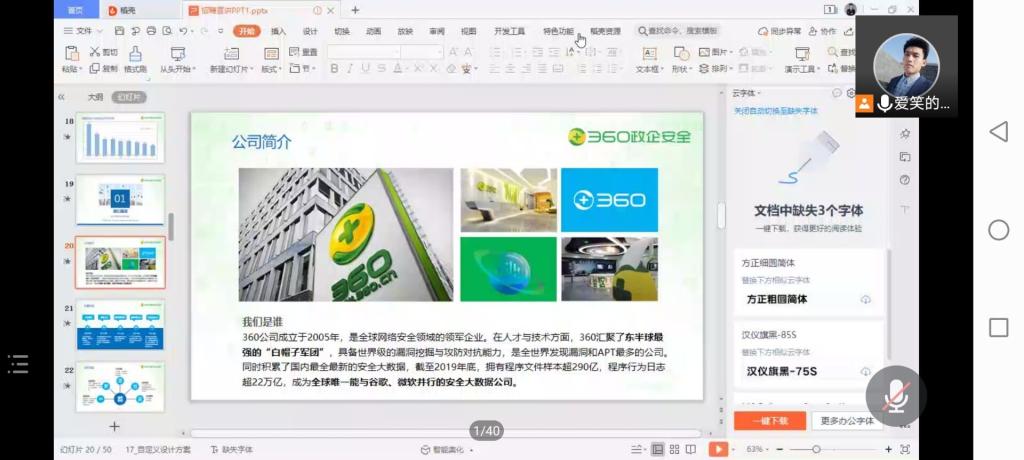1024x460 pixels.
Task: Open the 特色功能 tab
Action: (x=558, y=31)
